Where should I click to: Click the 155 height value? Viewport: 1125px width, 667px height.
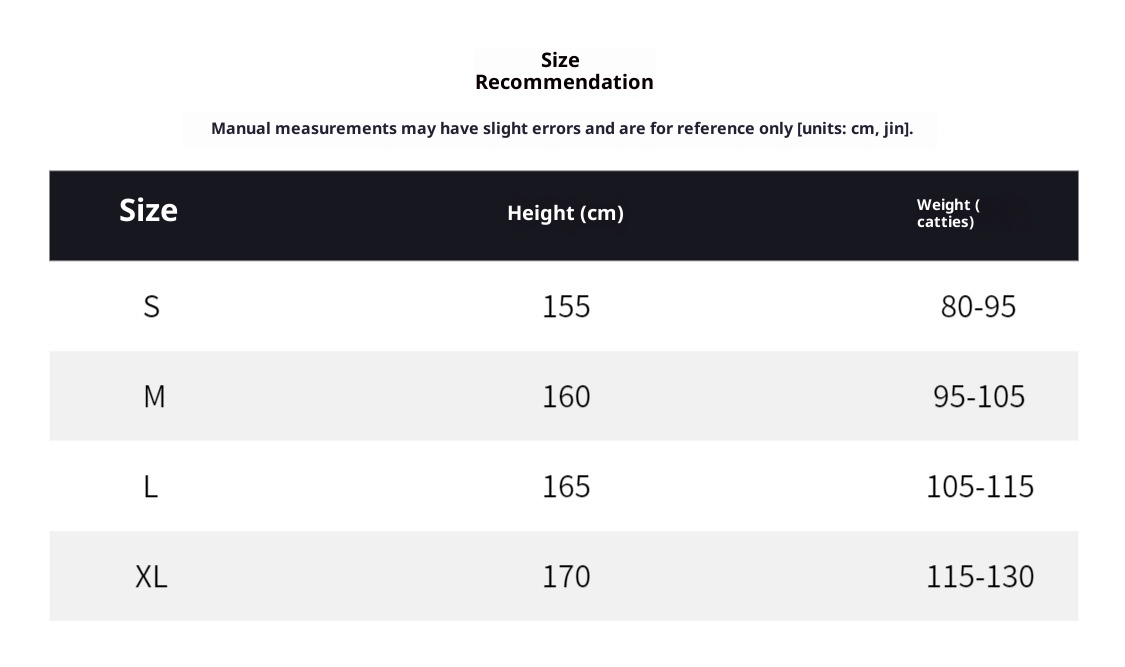click(x=566, y=306)
